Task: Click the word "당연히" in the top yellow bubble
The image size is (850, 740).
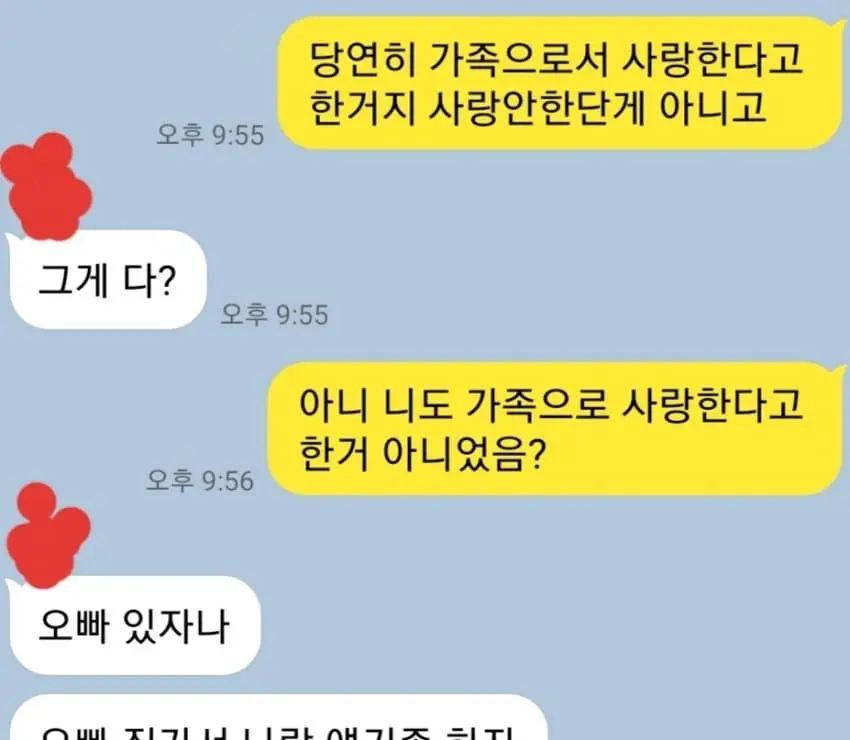Action: coord(363,59)
